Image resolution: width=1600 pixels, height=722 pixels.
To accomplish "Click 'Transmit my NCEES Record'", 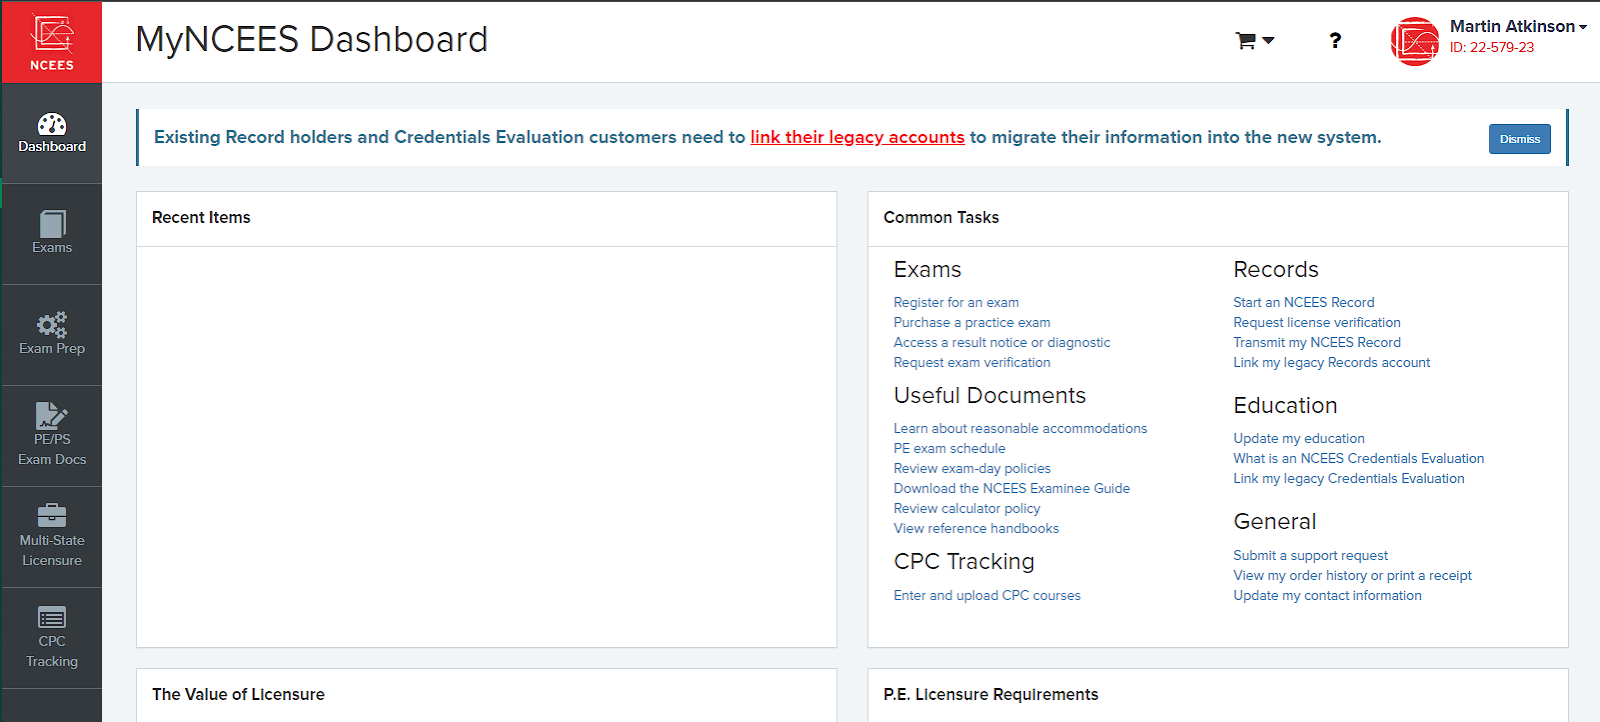I will click(x=1317, y=342).
